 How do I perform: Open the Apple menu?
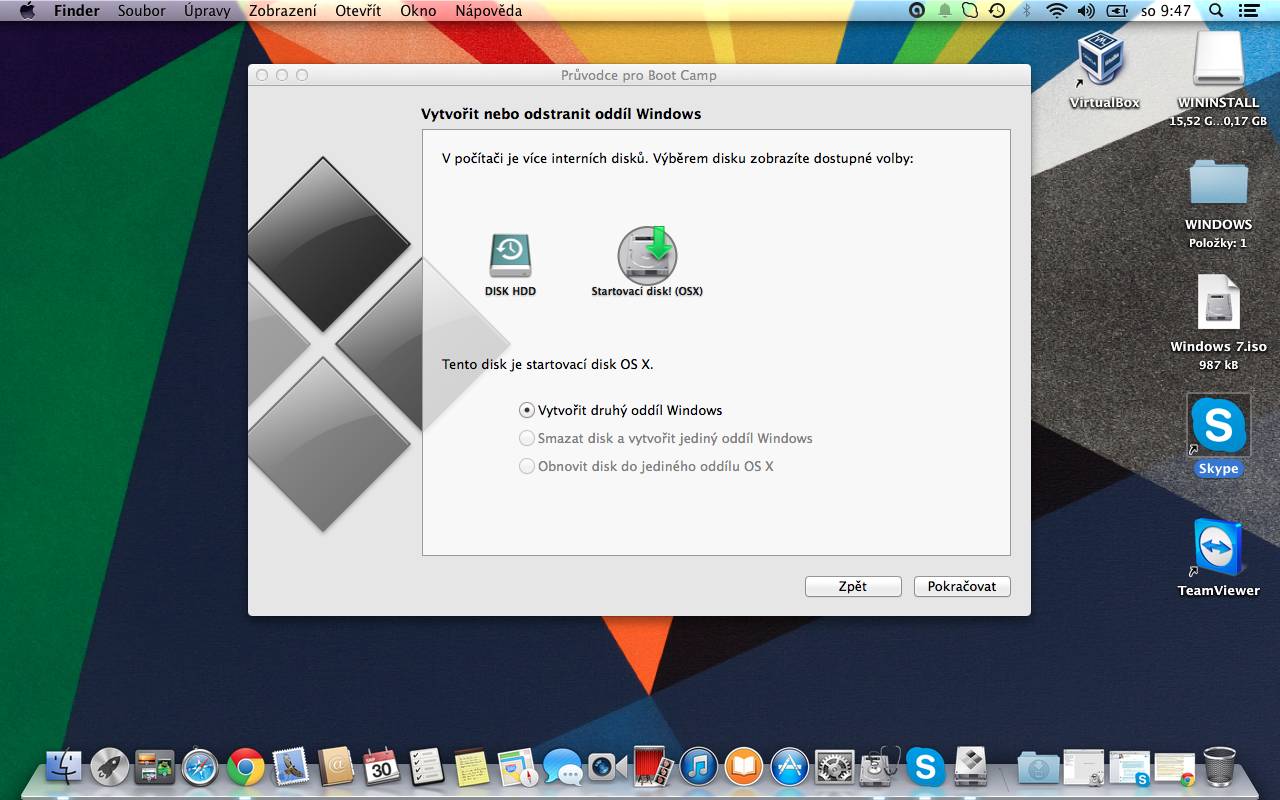(27, 11)
